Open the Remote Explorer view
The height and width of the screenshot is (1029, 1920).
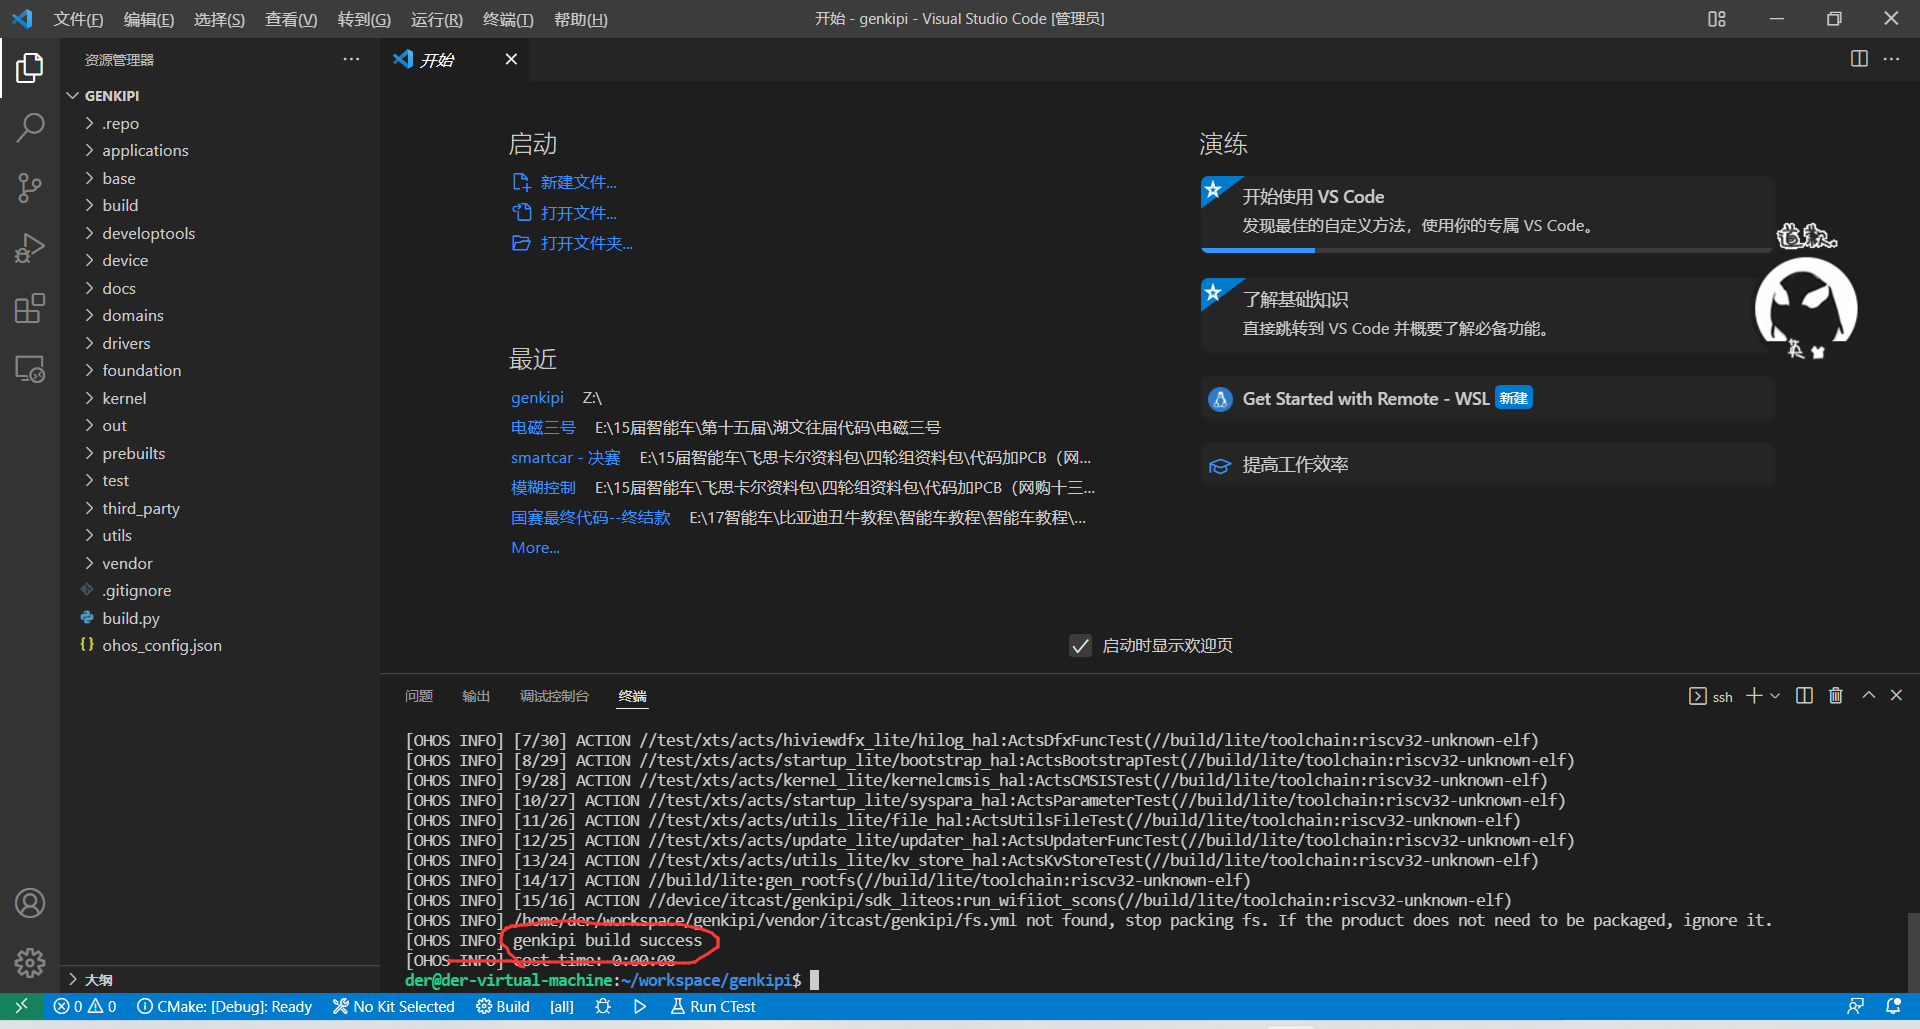[x=30, y=369]
